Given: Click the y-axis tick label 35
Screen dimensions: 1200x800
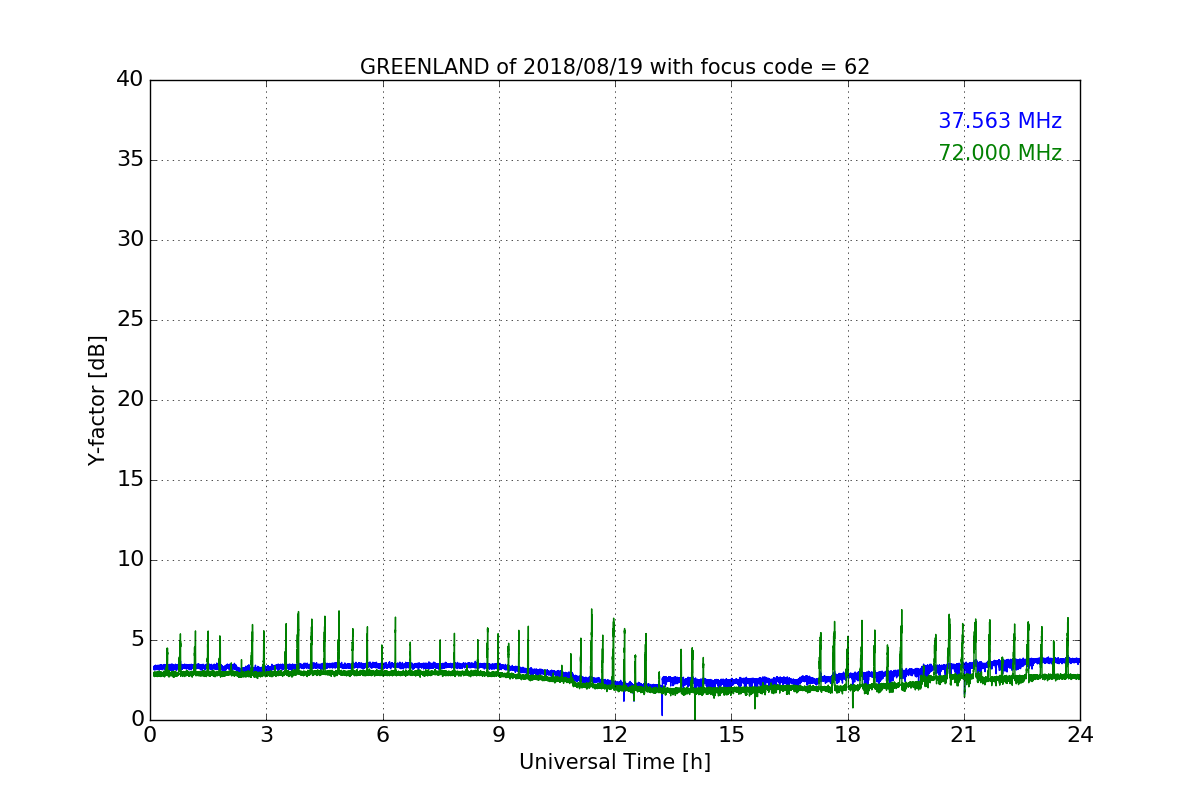Looking at the screenshot, I should 130,160.
